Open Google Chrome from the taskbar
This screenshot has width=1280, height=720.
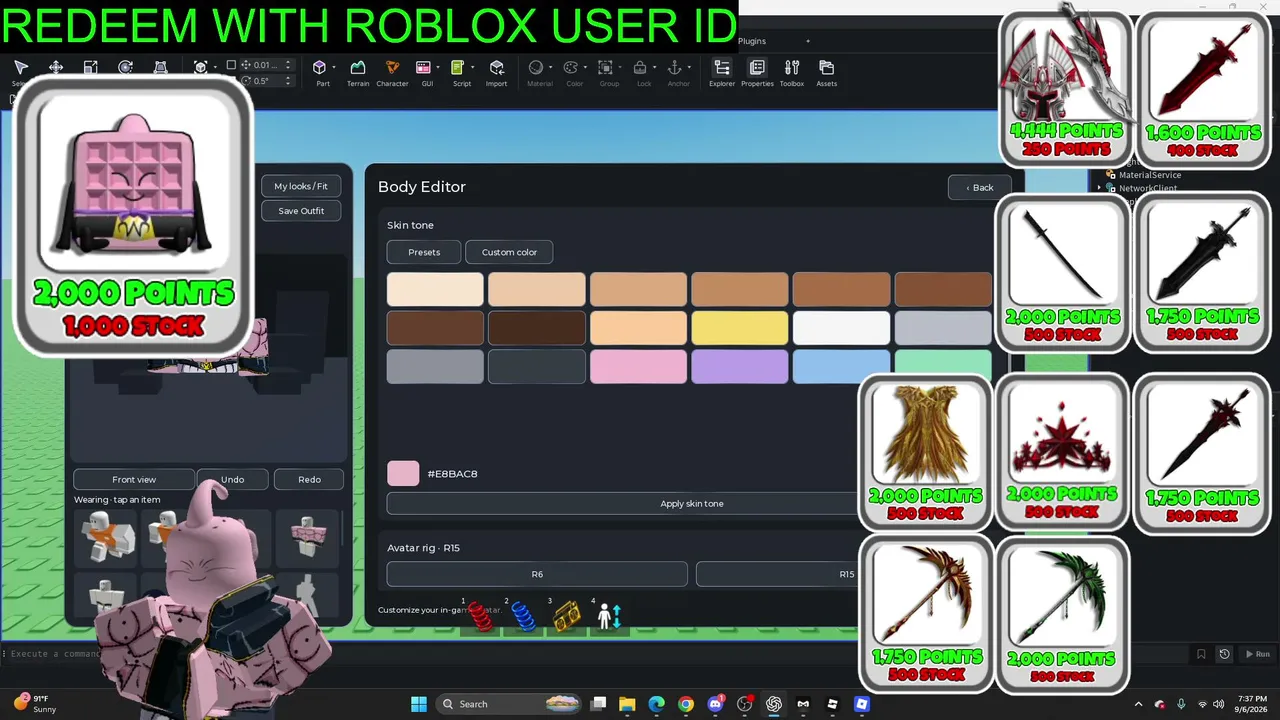click(x=686, y=704)
